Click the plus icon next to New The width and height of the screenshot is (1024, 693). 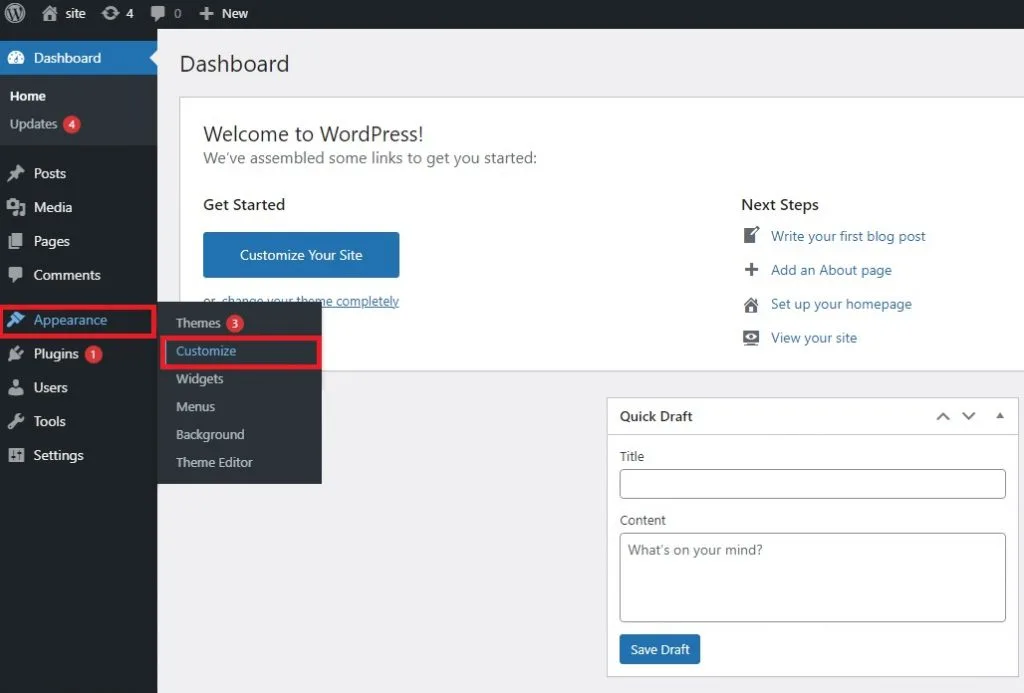point(206,13)
